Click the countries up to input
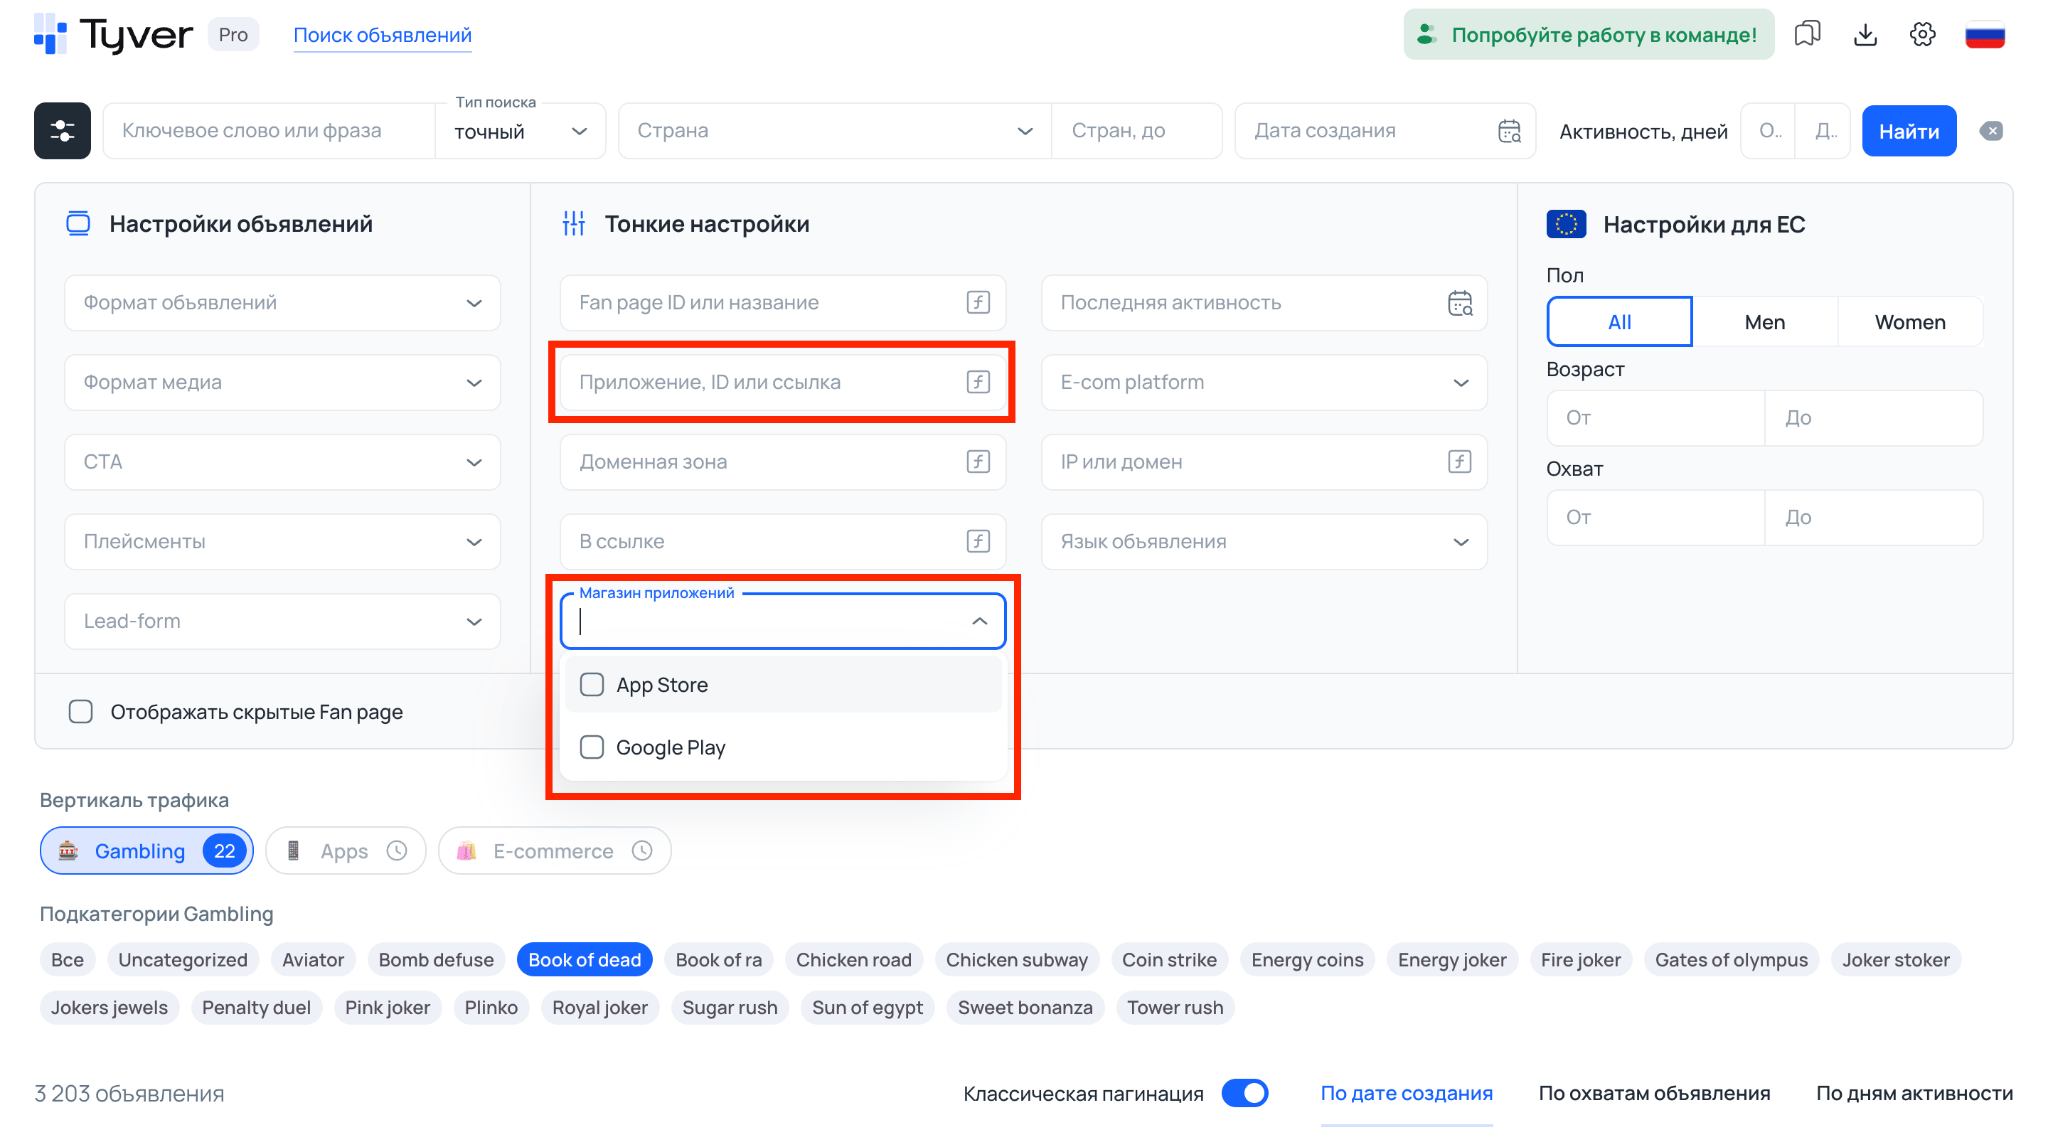Viewport: 2048px width, 1148px height. (1137, 131)
